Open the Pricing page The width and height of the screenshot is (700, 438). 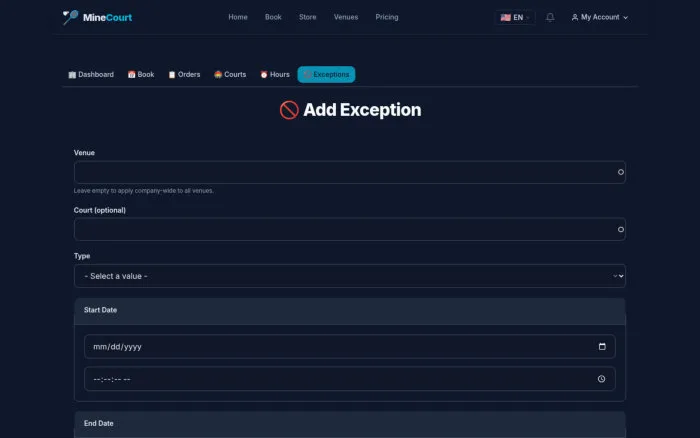pos(387,17)
